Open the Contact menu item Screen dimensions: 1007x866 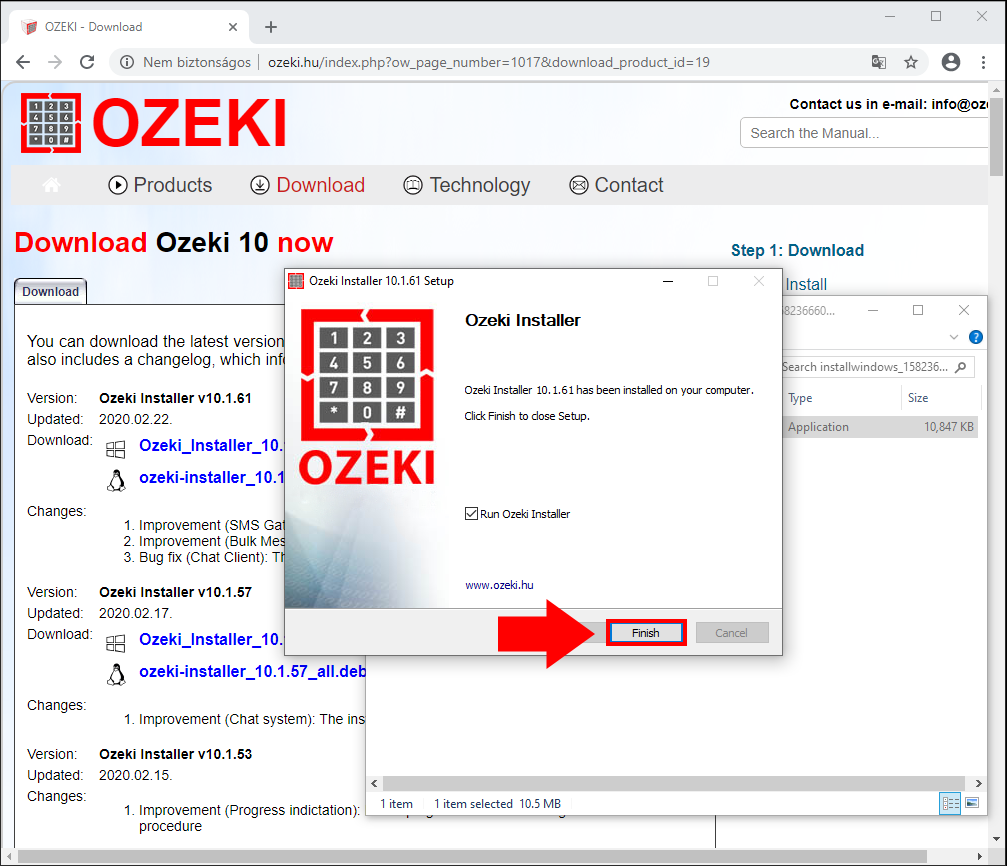point(616,185)
